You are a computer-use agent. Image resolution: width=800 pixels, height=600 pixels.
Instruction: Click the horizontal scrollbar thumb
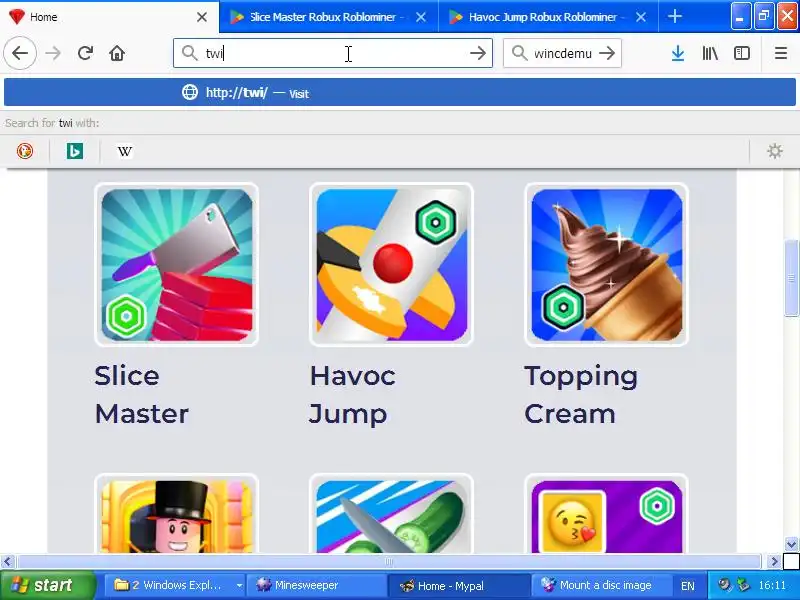click(x=389, y=562)
